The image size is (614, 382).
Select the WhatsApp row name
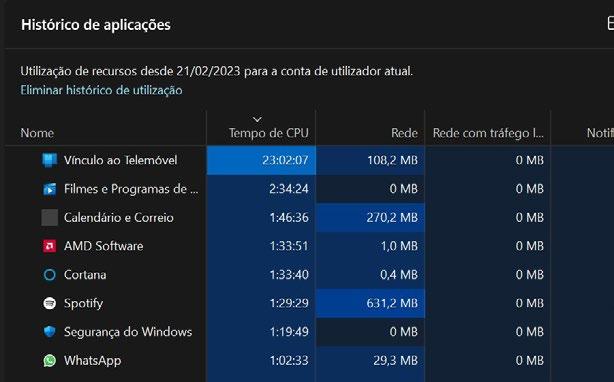coord(92,360)
